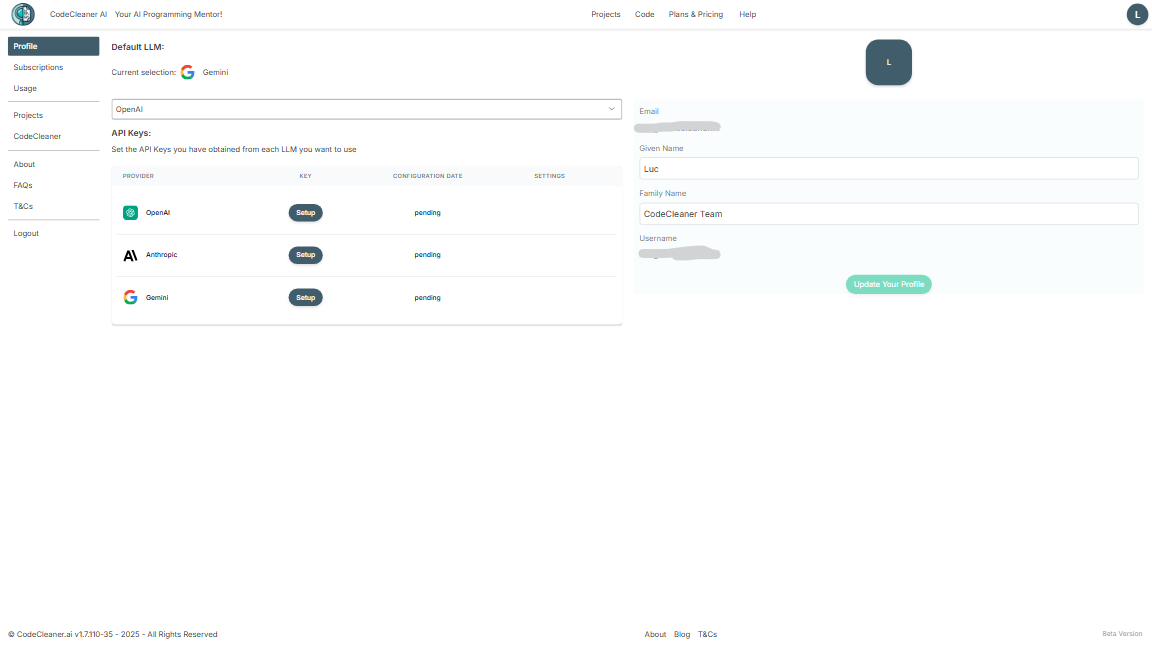Open T&Cs in the sidebar
Image resolution: width=1152 pixels, height=648 pixels.
pos(23,206)
